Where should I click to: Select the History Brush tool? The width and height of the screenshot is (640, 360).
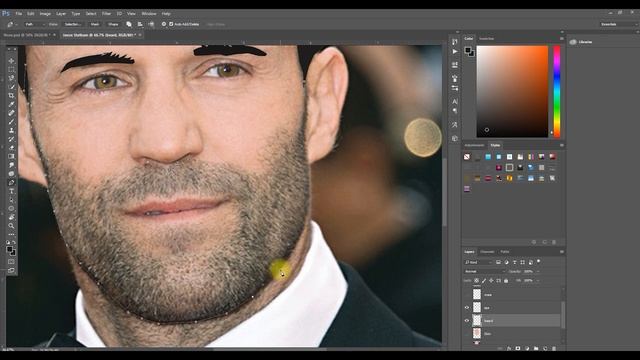click(x=11, y=139)
